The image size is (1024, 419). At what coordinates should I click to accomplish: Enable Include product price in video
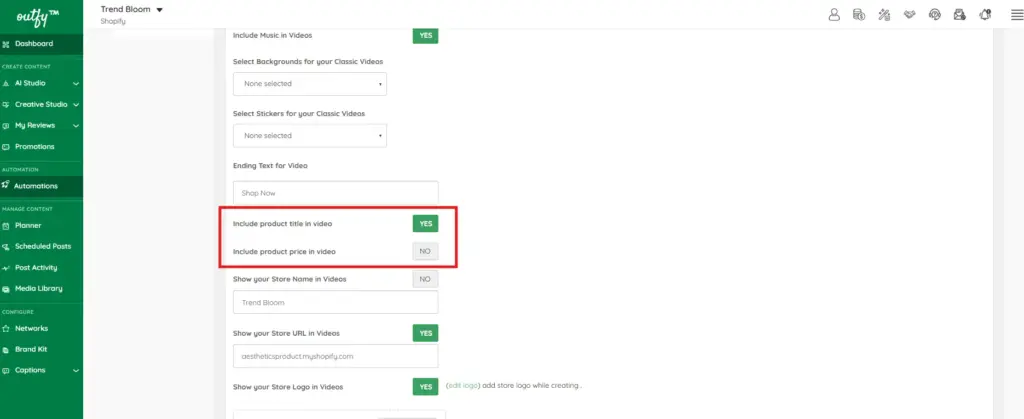coord(425,251)
